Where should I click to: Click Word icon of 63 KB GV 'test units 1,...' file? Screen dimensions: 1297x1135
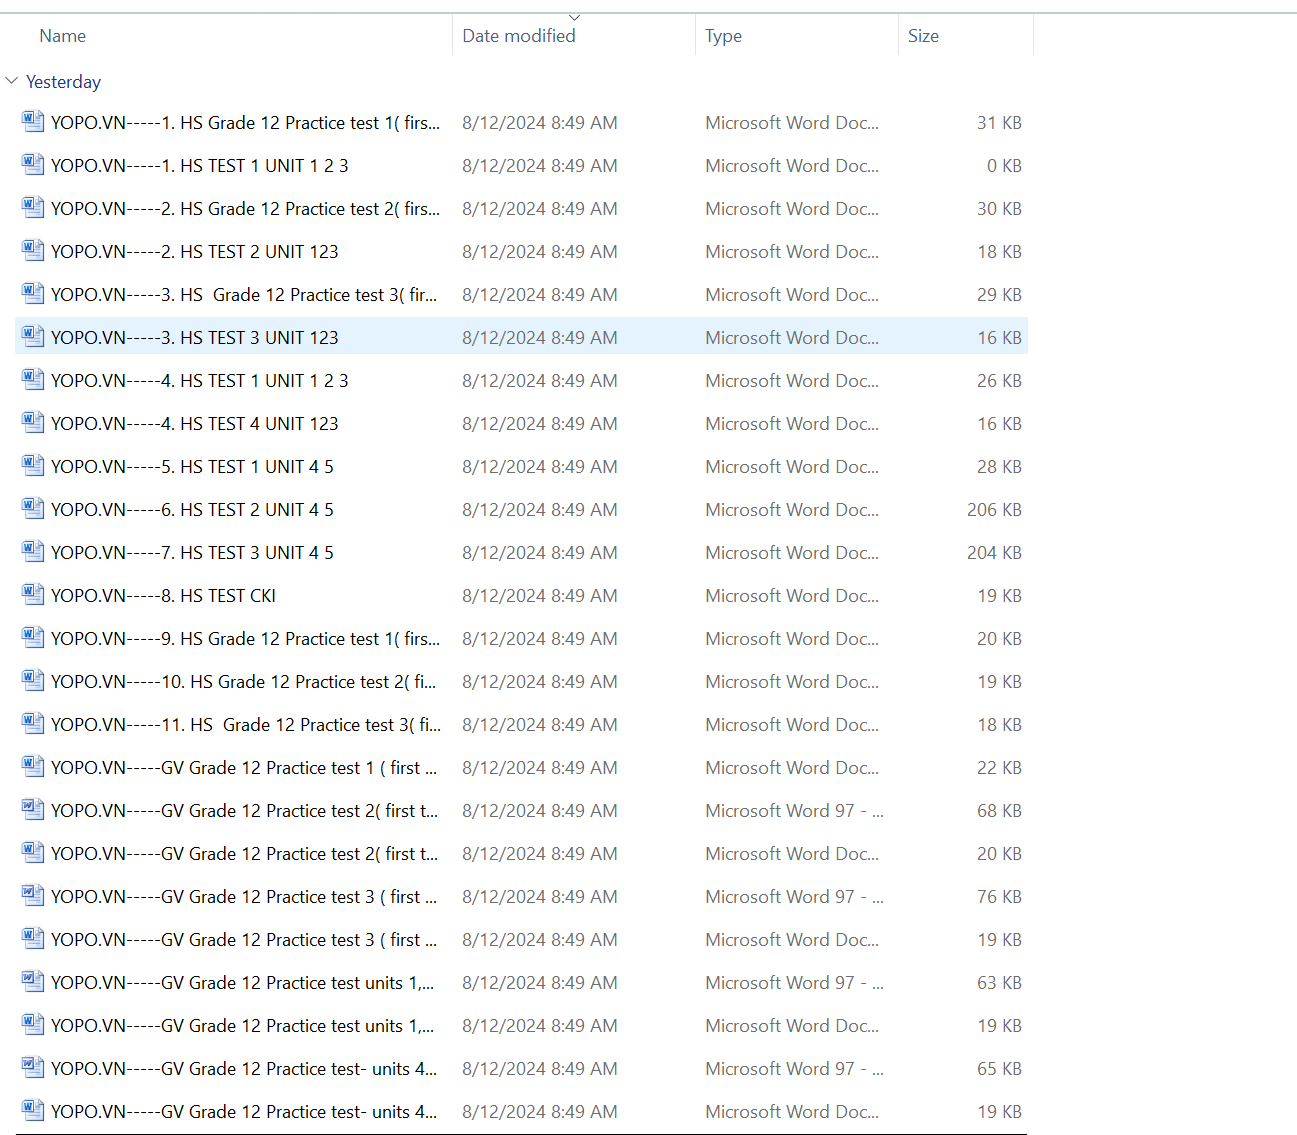[x=33, y=982]
